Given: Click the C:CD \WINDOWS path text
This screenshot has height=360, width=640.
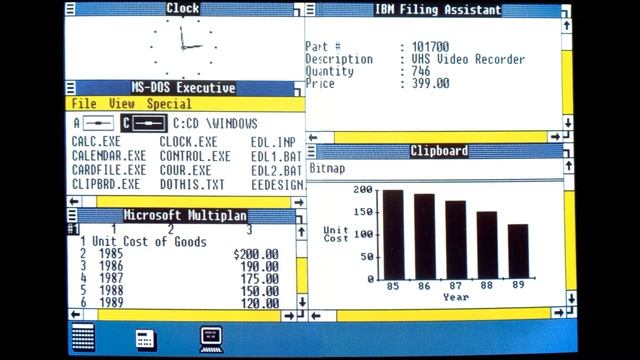Looking at the screenshot, I should tap(215, 123).
